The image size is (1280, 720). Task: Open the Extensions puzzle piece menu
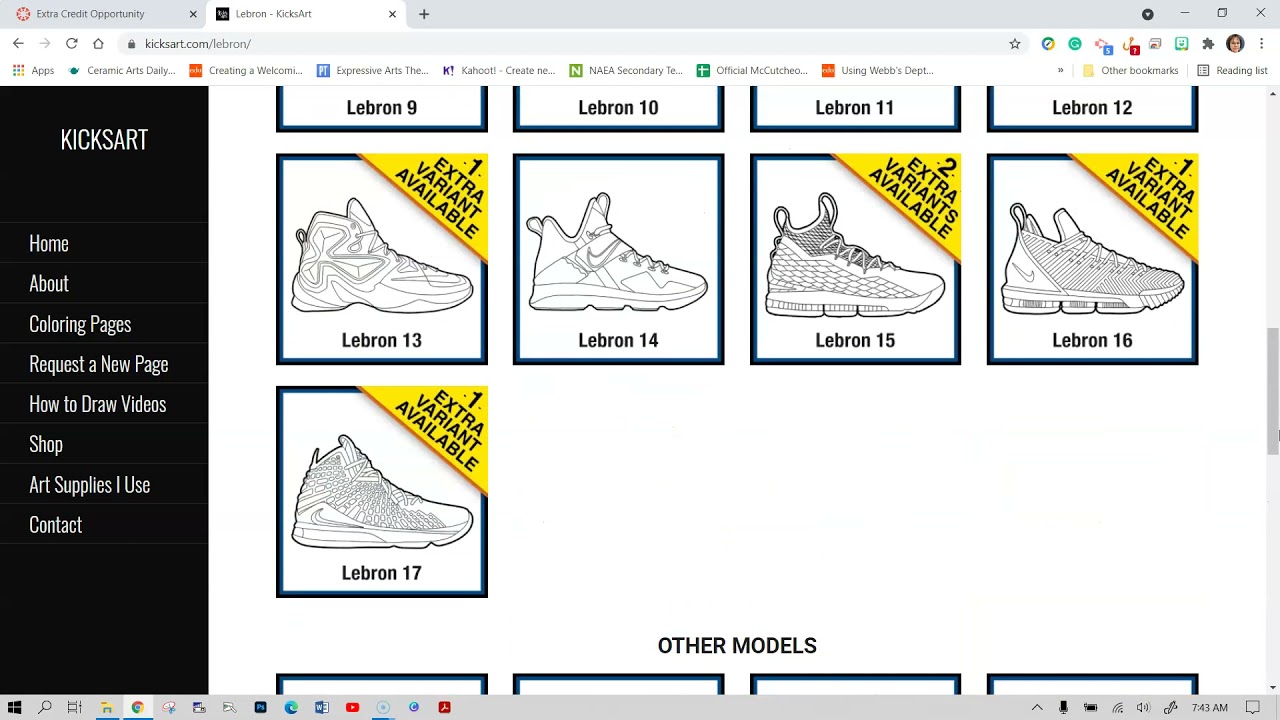point(1208,44)
